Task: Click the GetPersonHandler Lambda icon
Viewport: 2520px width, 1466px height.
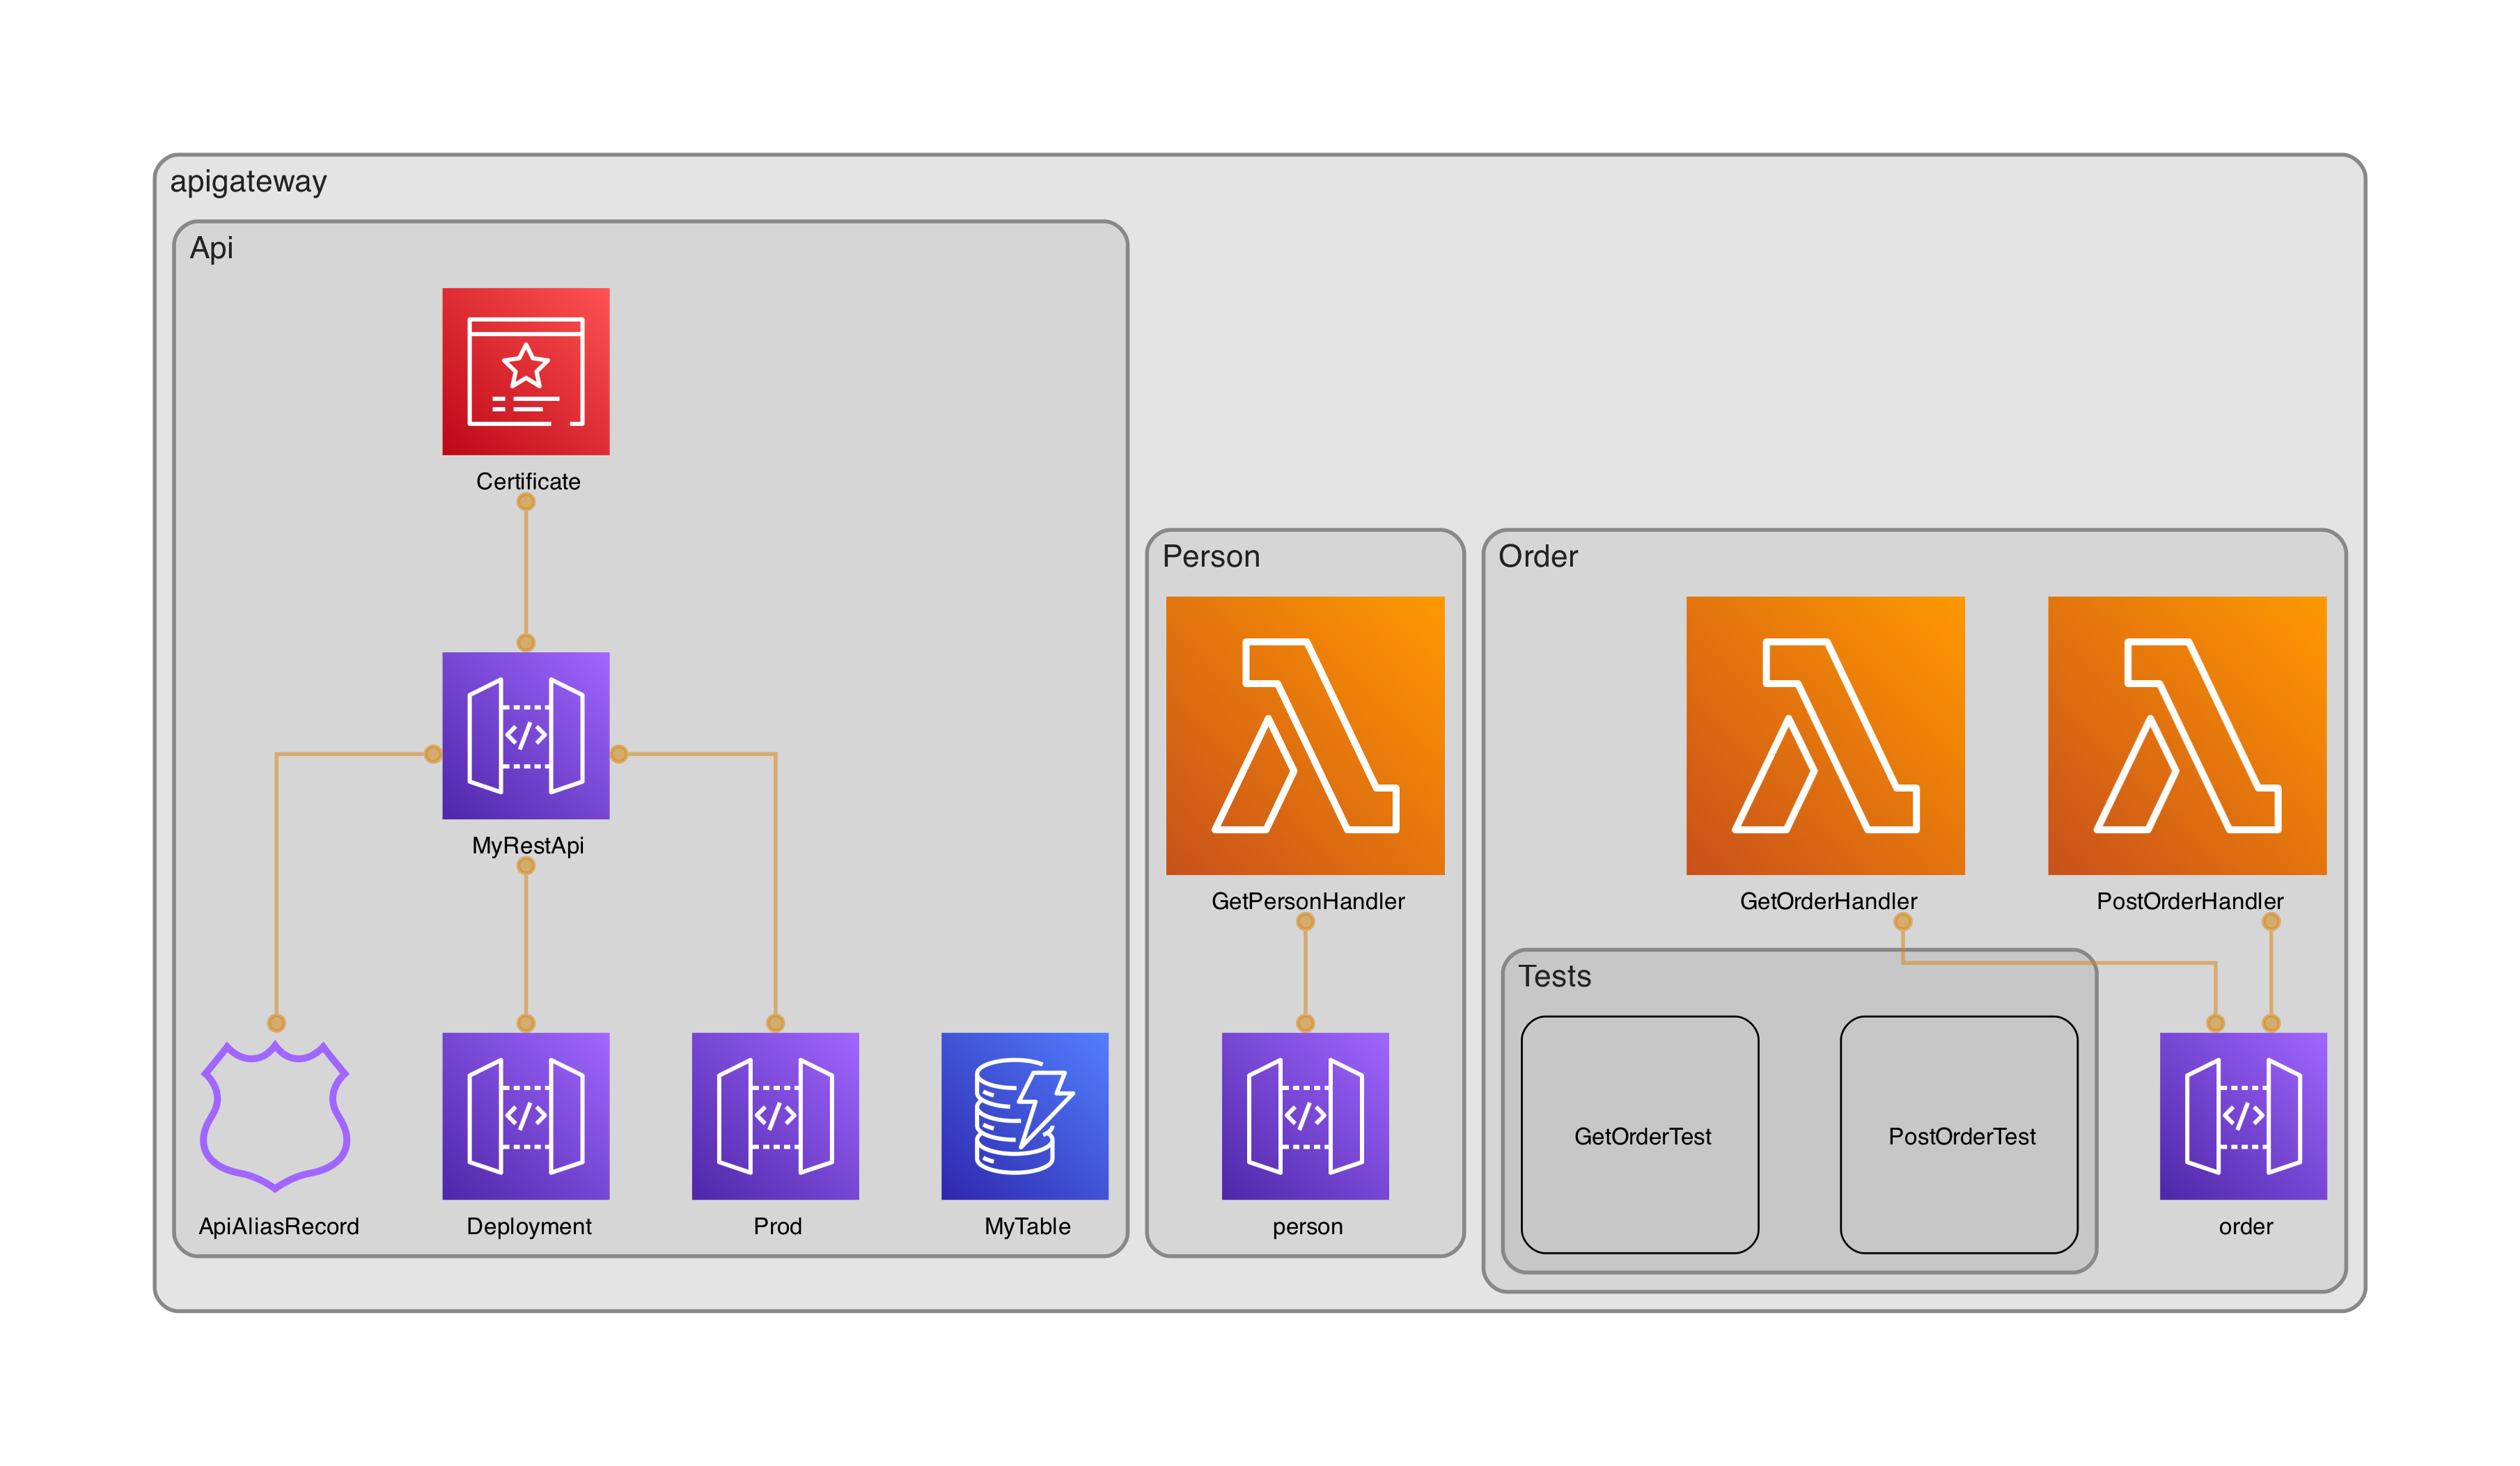Action: click(x=1304, y=735)
